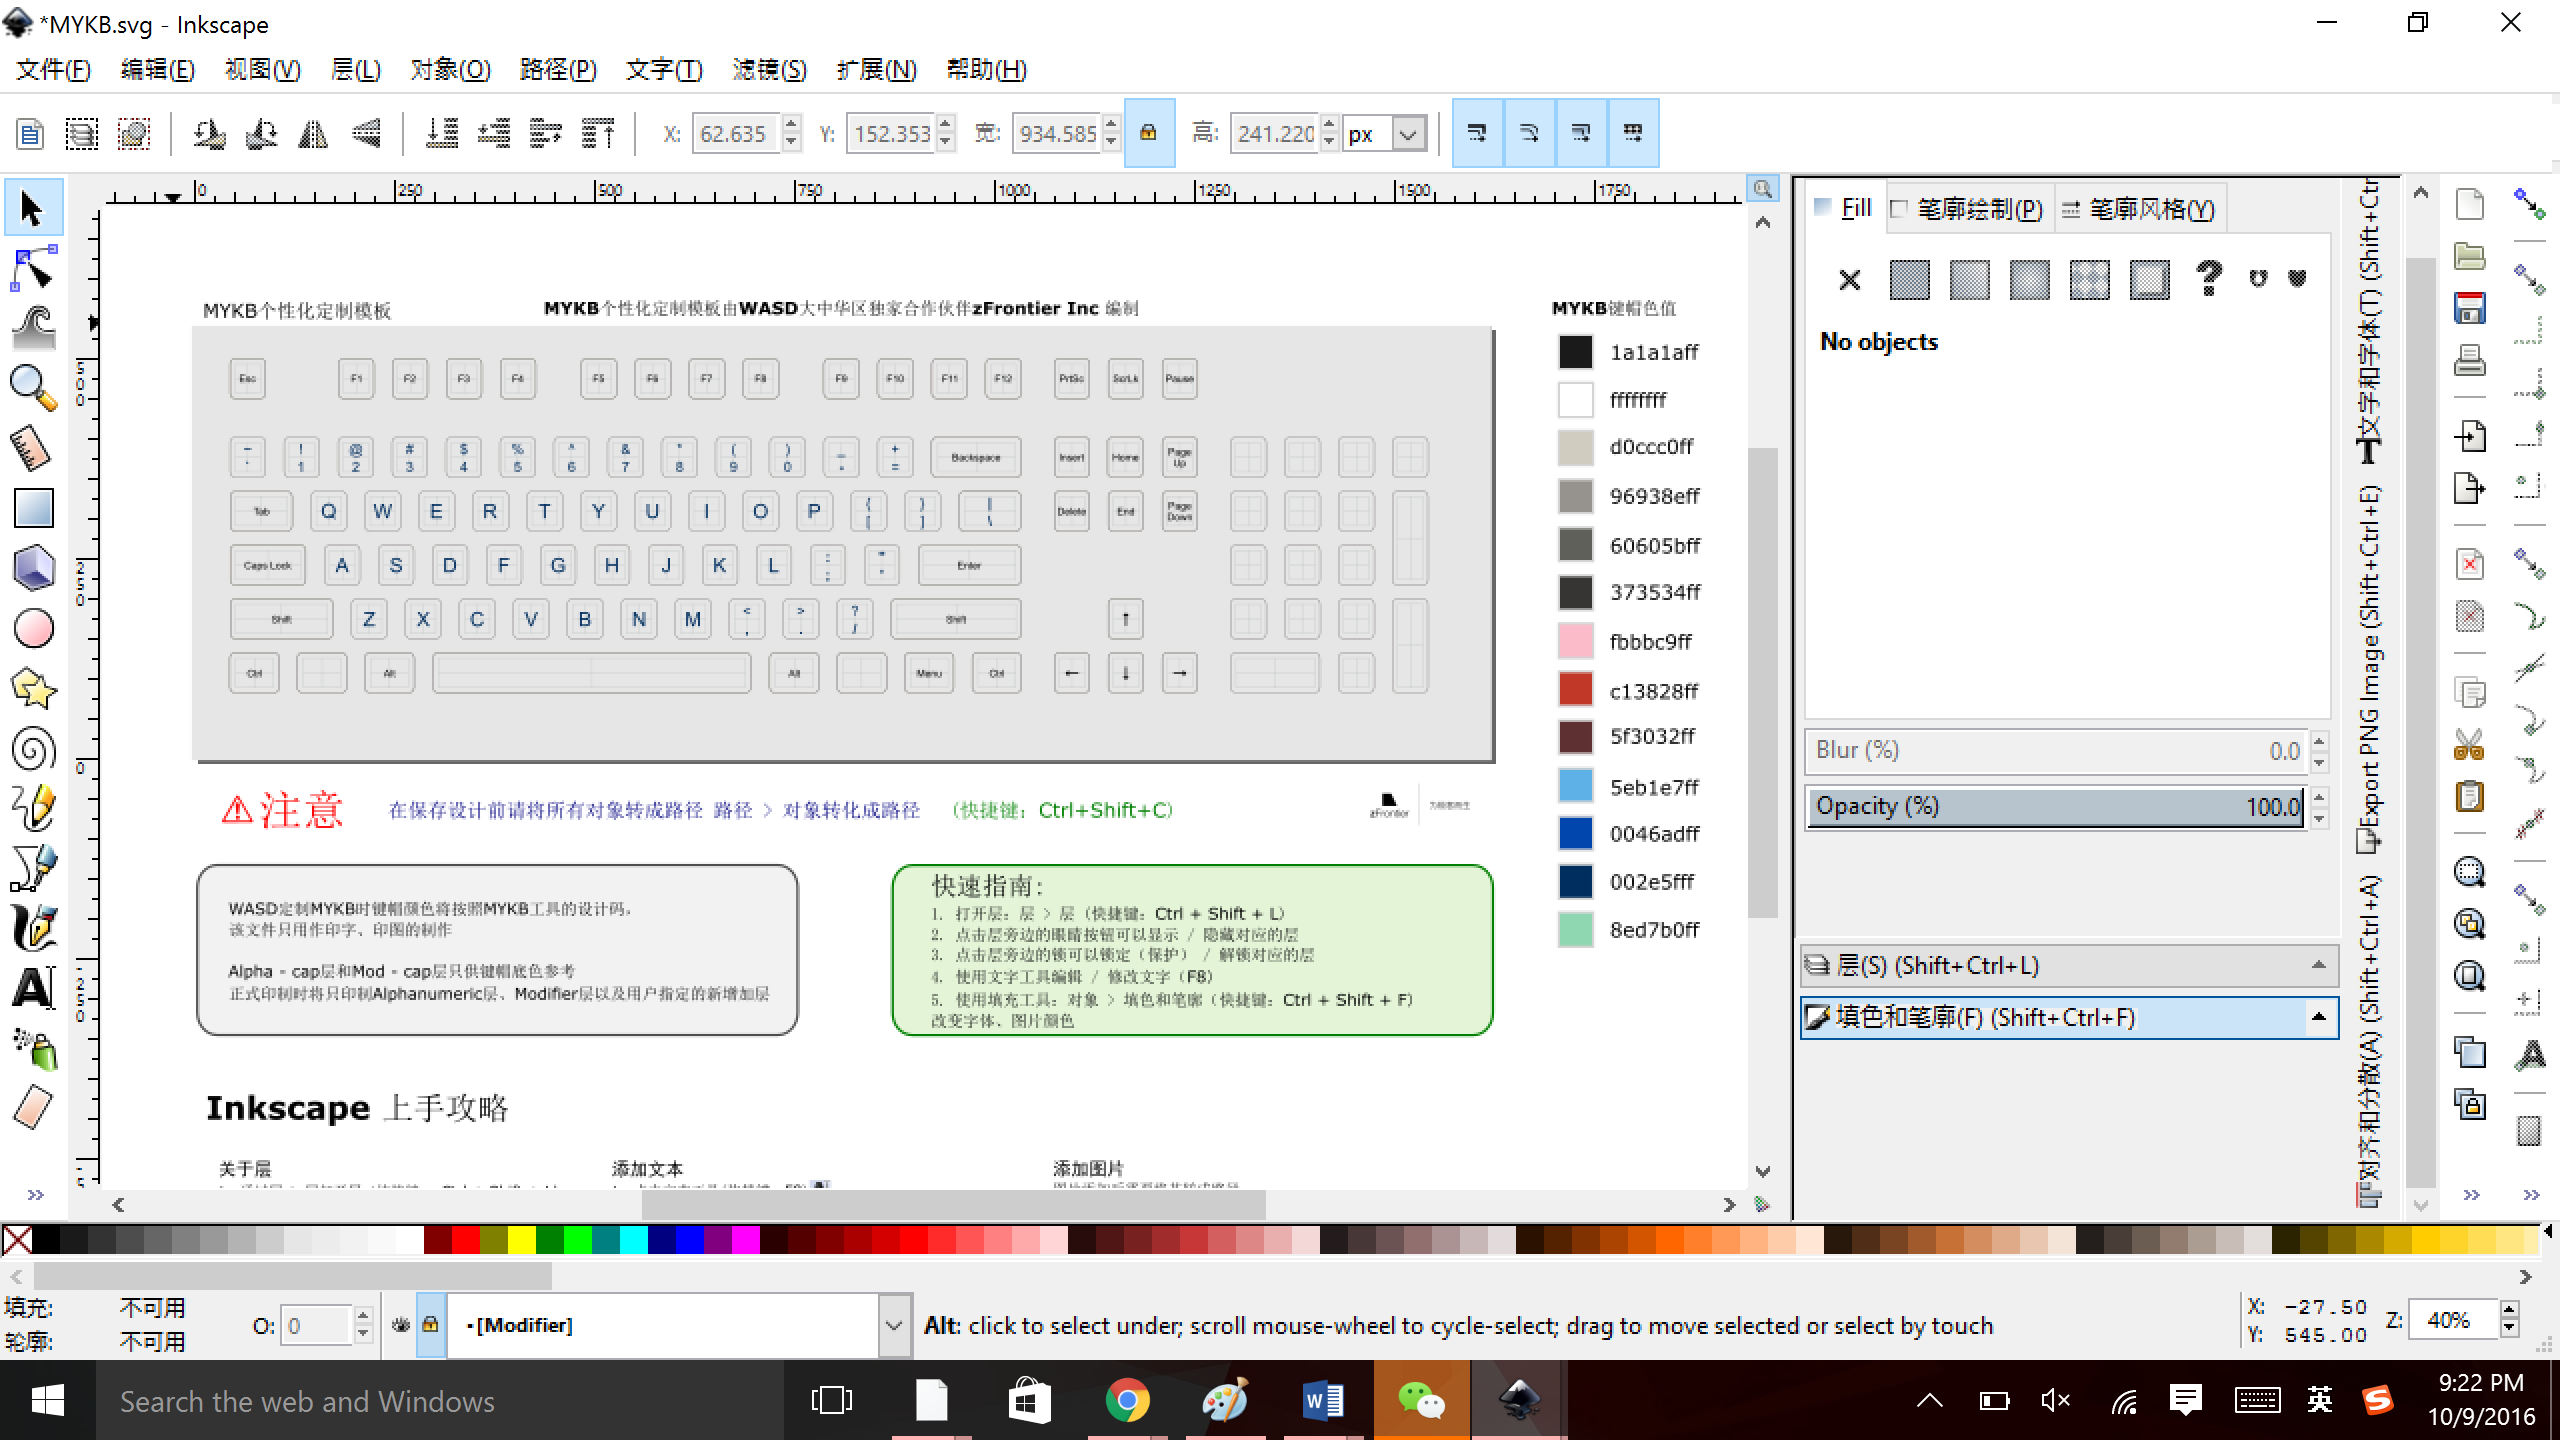Toggle current layer lock icon
The image size is (2560, 1440).
(x=430, y=1325)
